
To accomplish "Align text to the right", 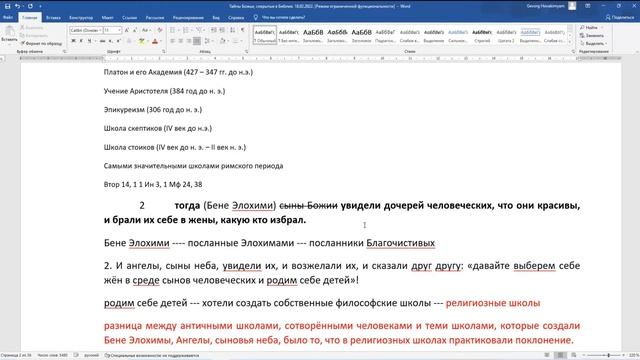I will click(189, 41).
